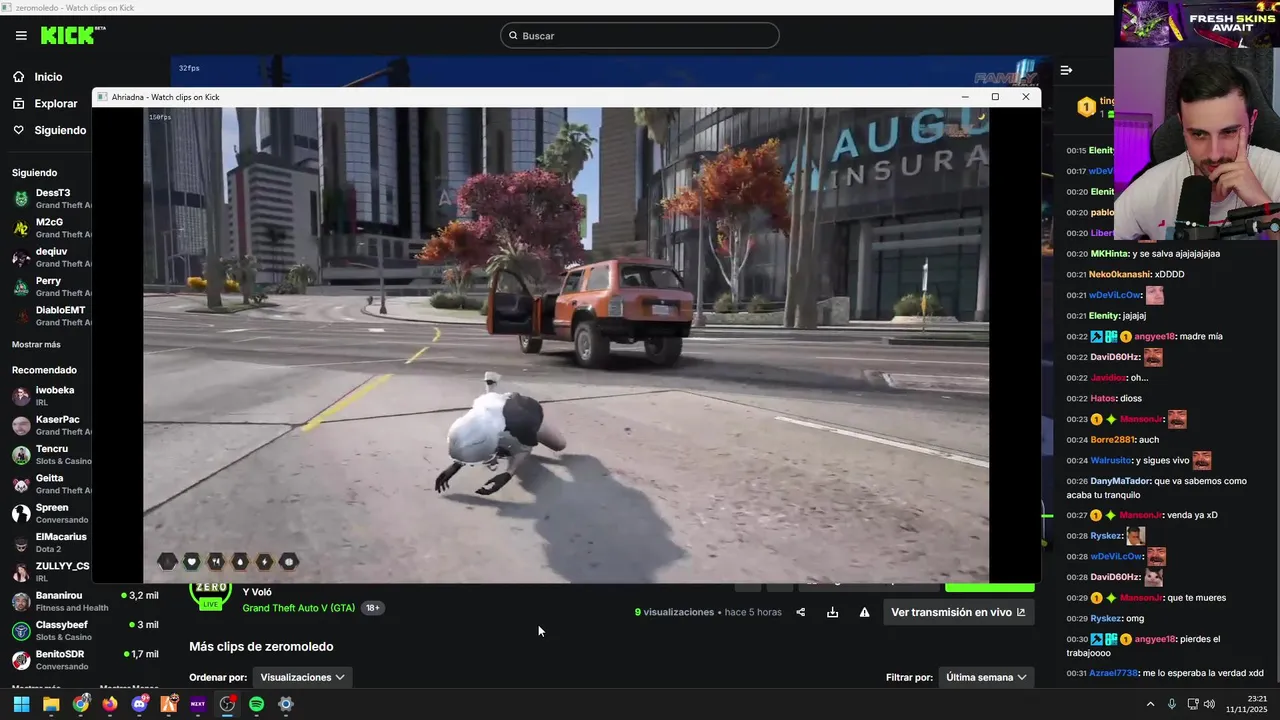1280x720 pixels.
Task: Open the volume tray icon
Action: pyautogui.click(x=1209, y=704)
